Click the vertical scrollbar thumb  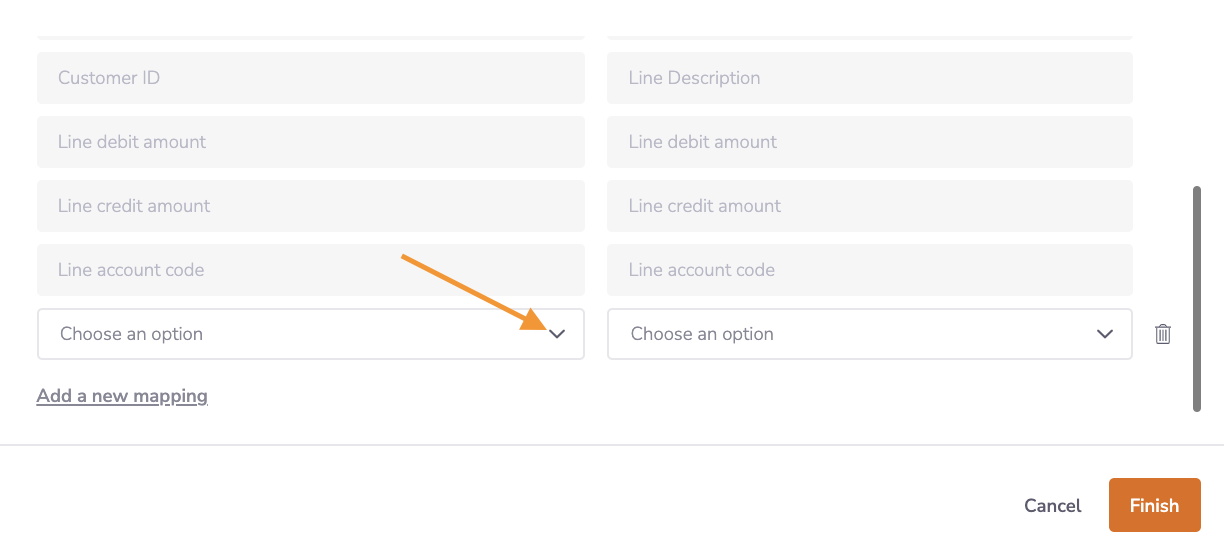(1197, 298)
